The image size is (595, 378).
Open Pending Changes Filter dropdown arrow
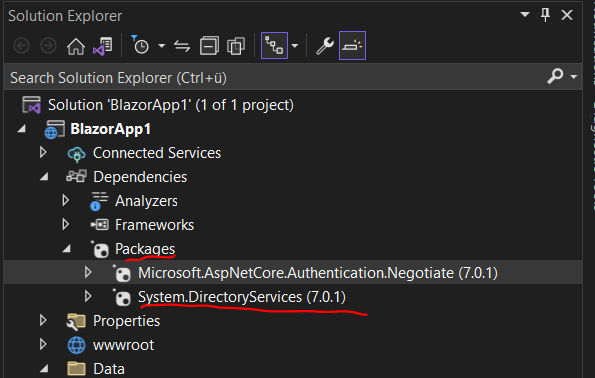[162, 46]
